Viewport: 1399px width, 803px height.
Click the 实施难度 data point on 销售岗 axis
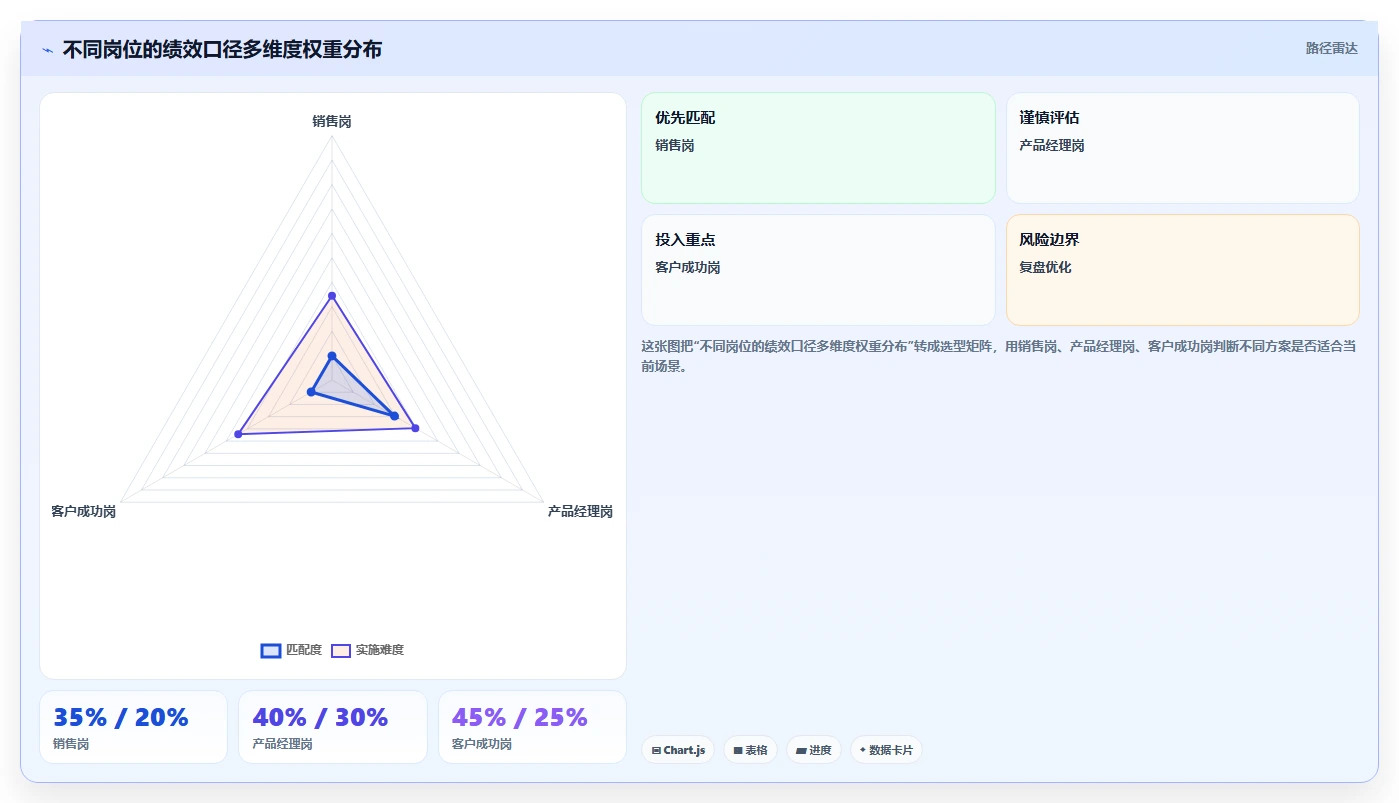(332, 295)
